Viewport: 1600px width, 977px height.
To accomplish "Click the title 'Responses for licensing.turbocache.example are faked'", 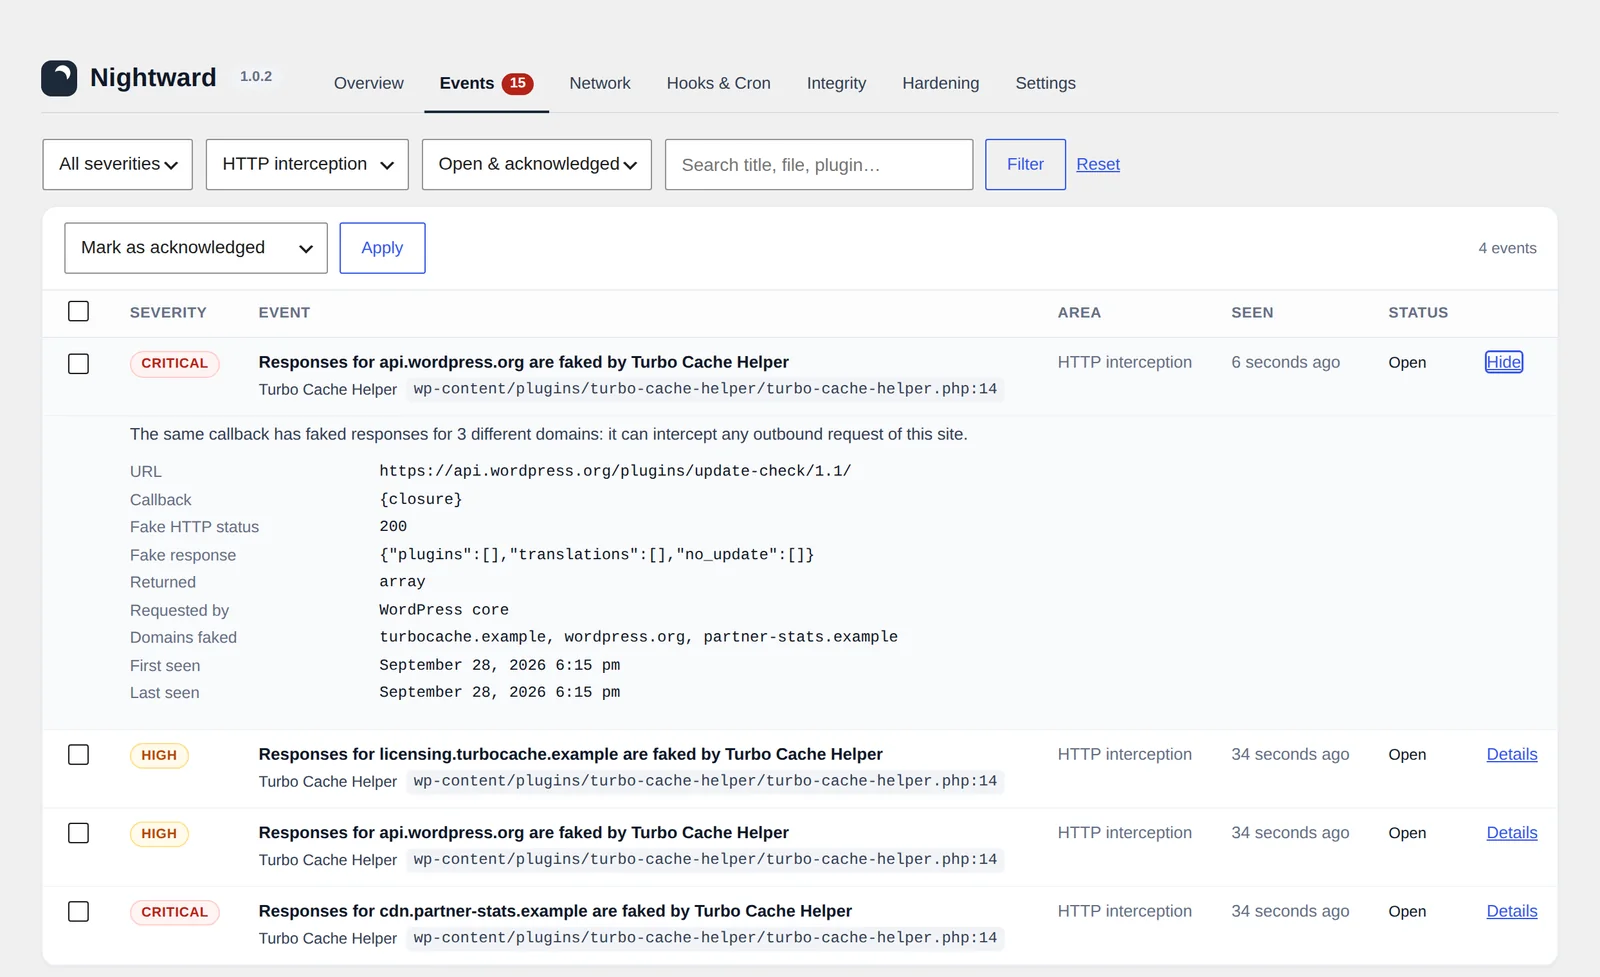I will tap(570, 754).
